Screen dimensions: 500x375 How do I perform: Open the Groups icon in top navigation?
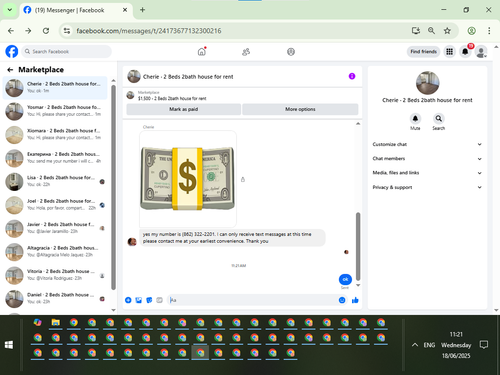click(291, 52)
